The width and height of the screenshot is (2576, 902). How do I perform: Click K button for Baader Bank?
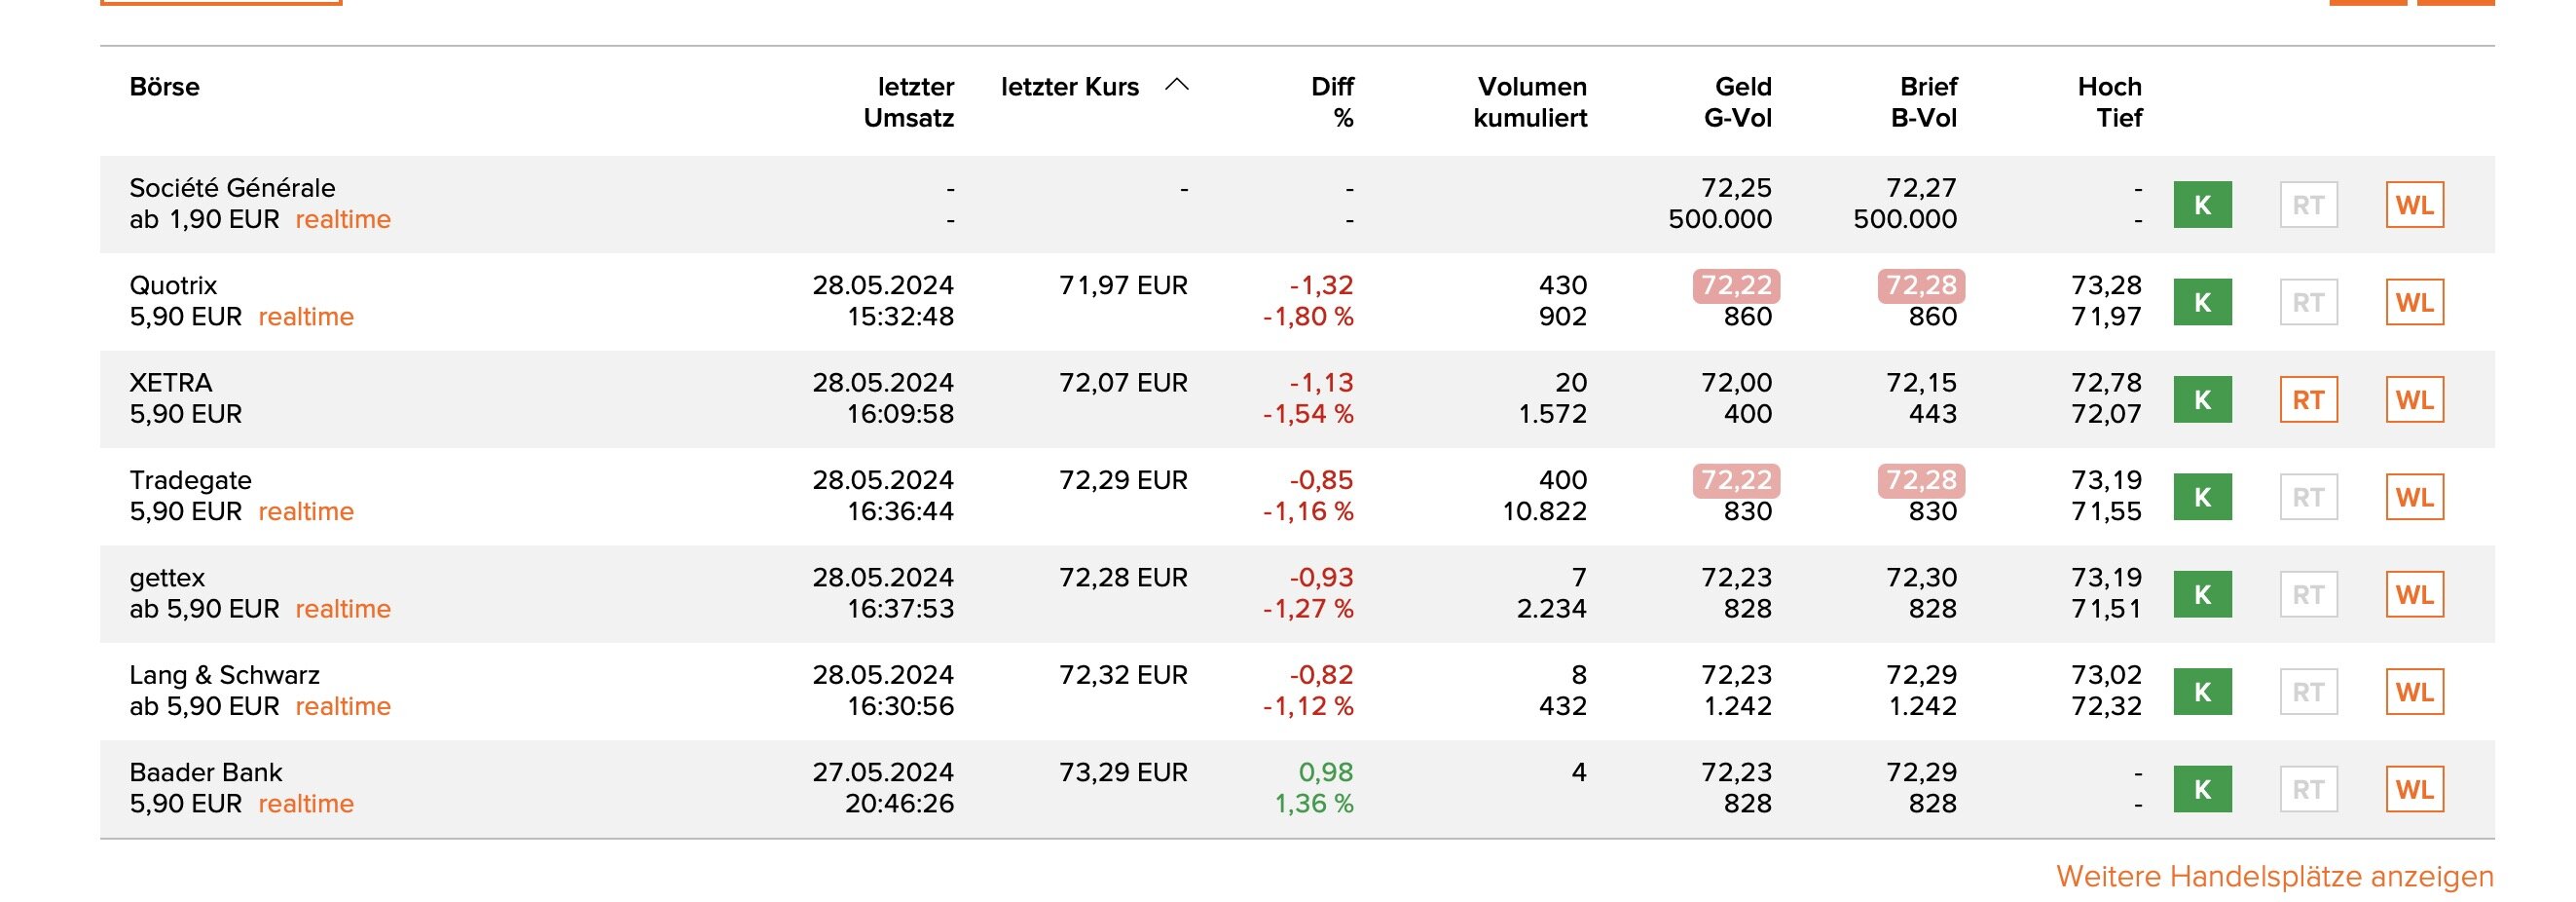click(2202, 789)
